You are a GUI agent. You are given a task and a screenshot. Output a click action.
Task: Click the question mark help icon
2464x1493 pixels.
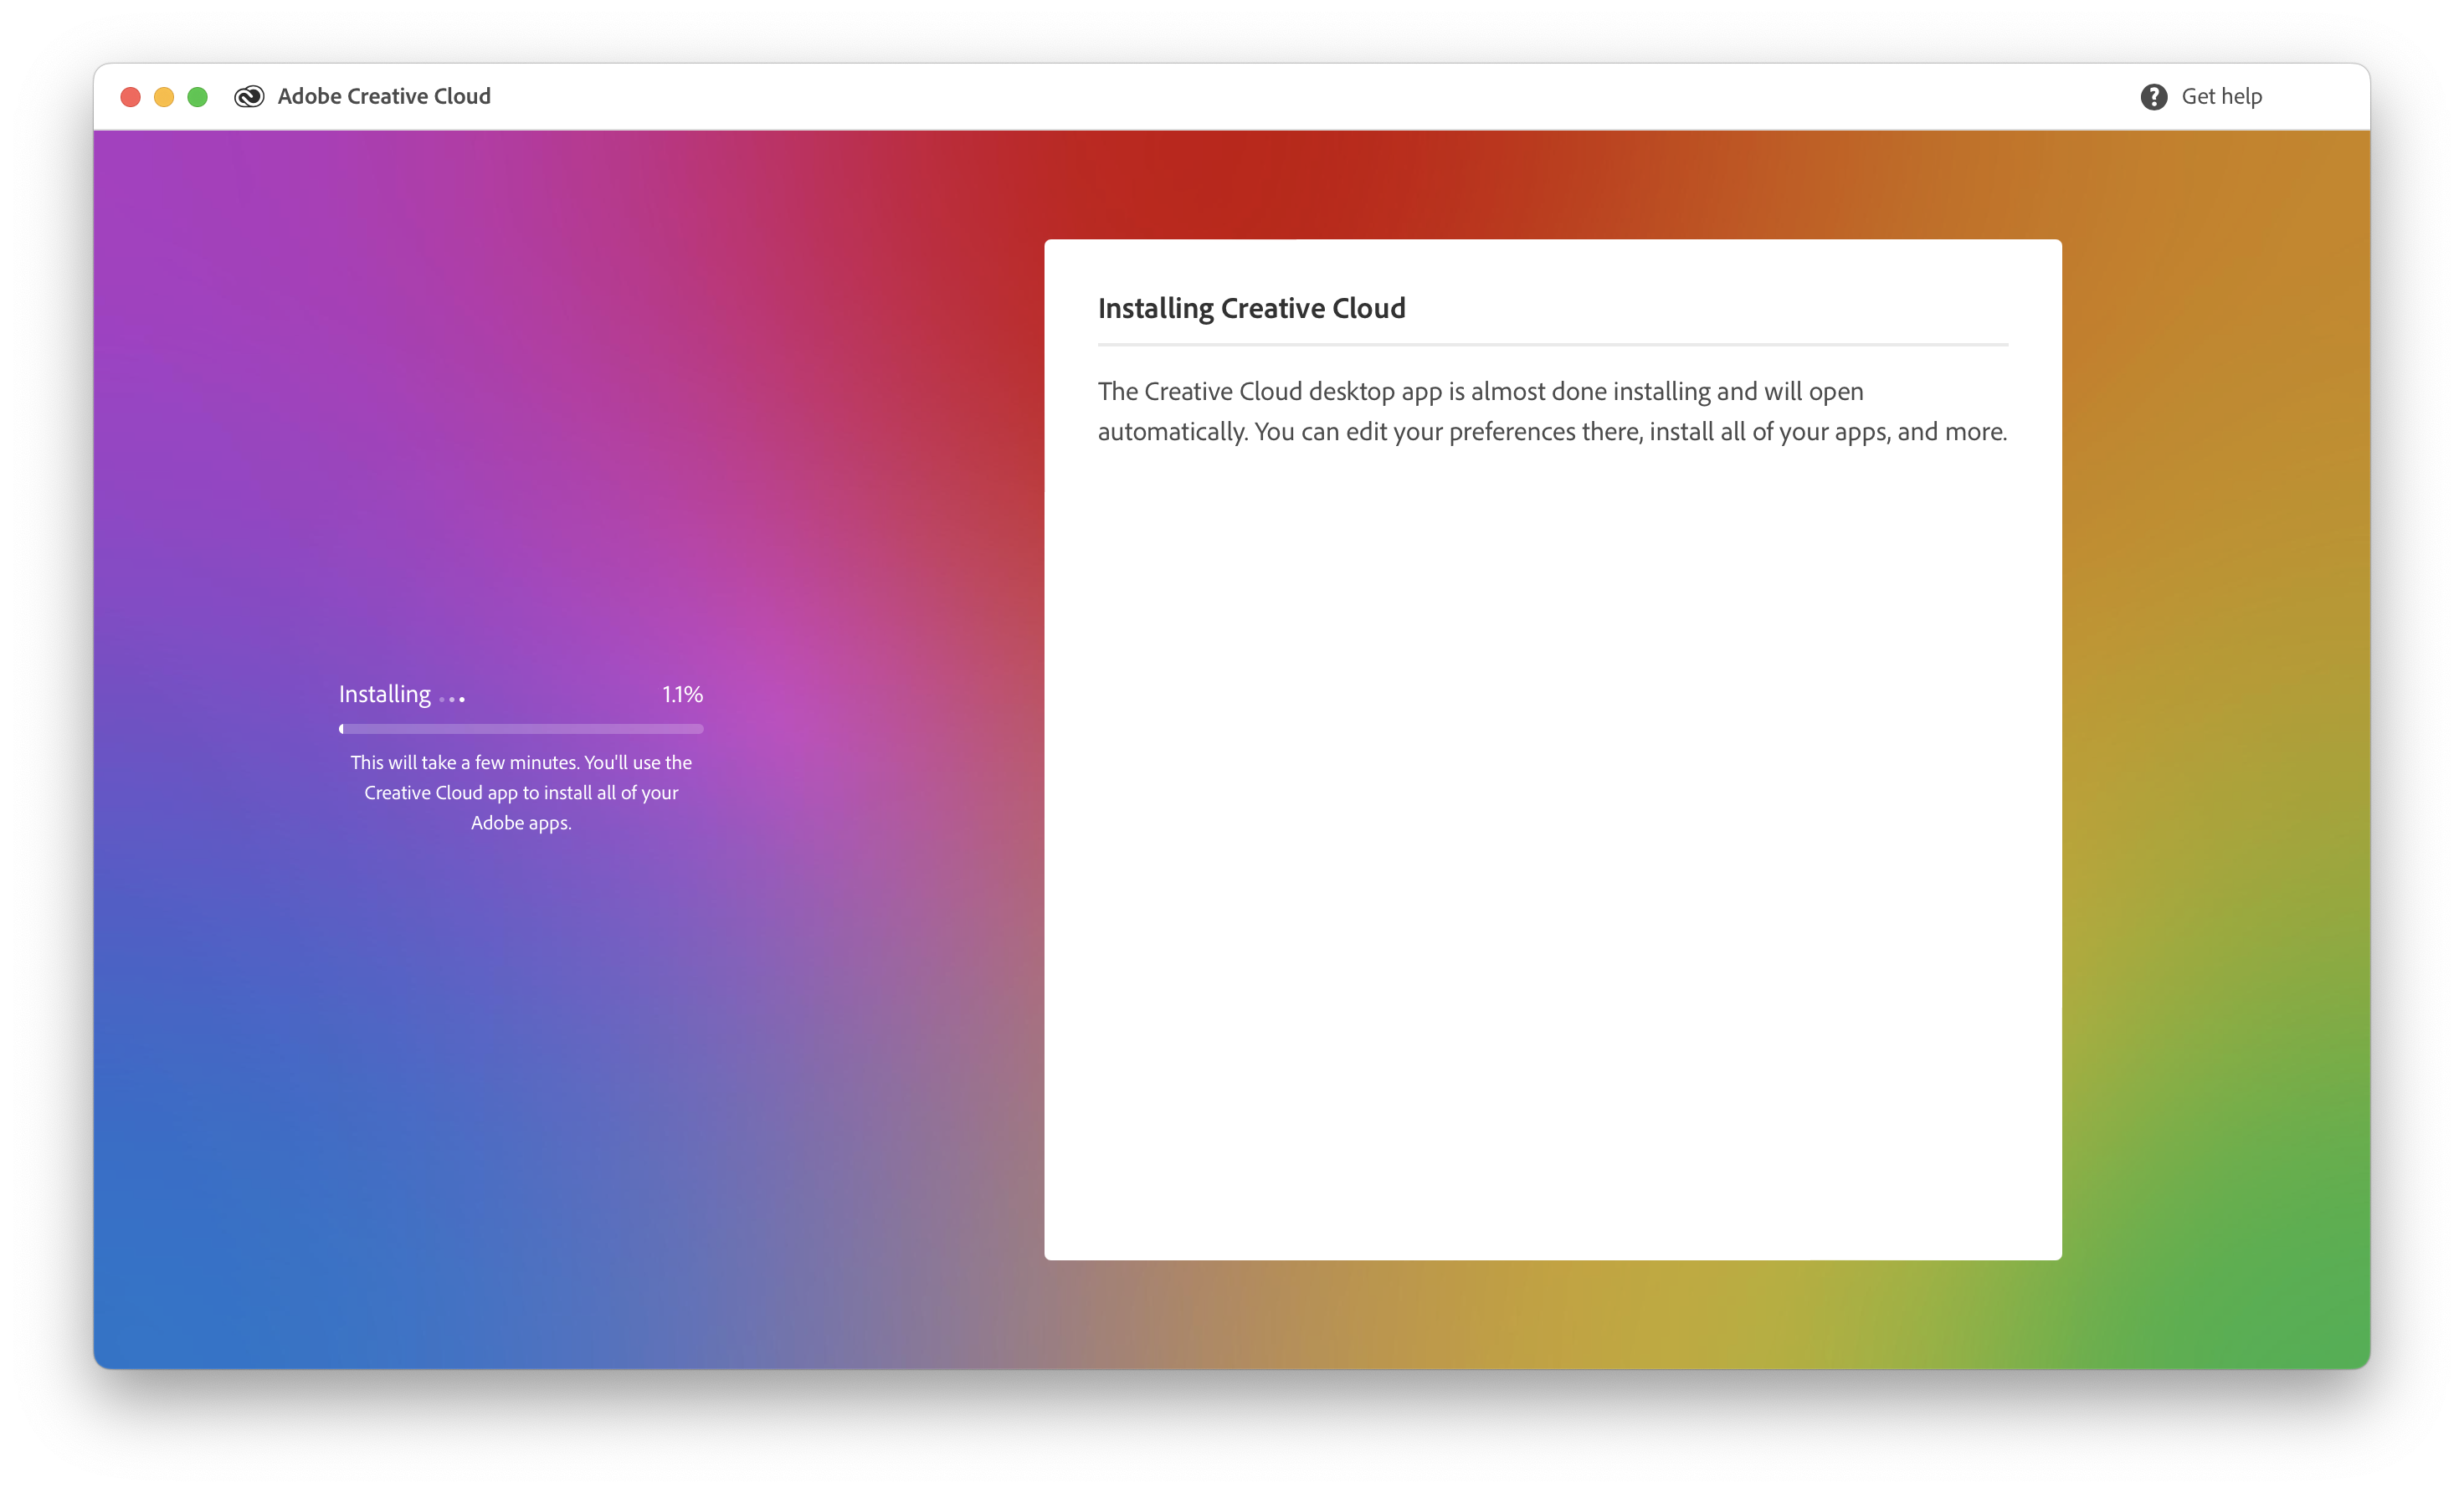(x=2153, y=96)
